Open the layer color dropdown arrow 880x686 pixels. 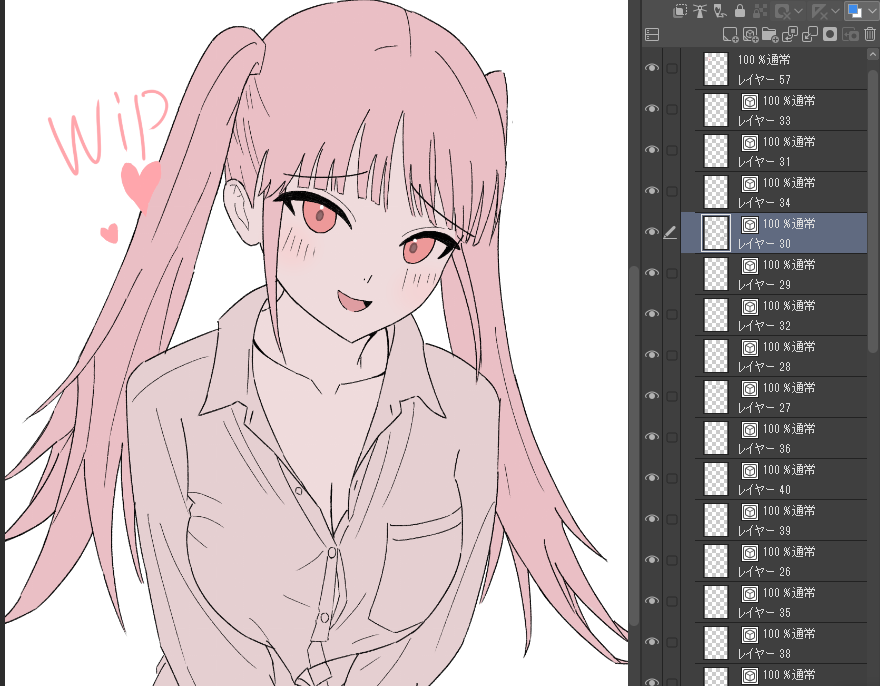(872, 11)
